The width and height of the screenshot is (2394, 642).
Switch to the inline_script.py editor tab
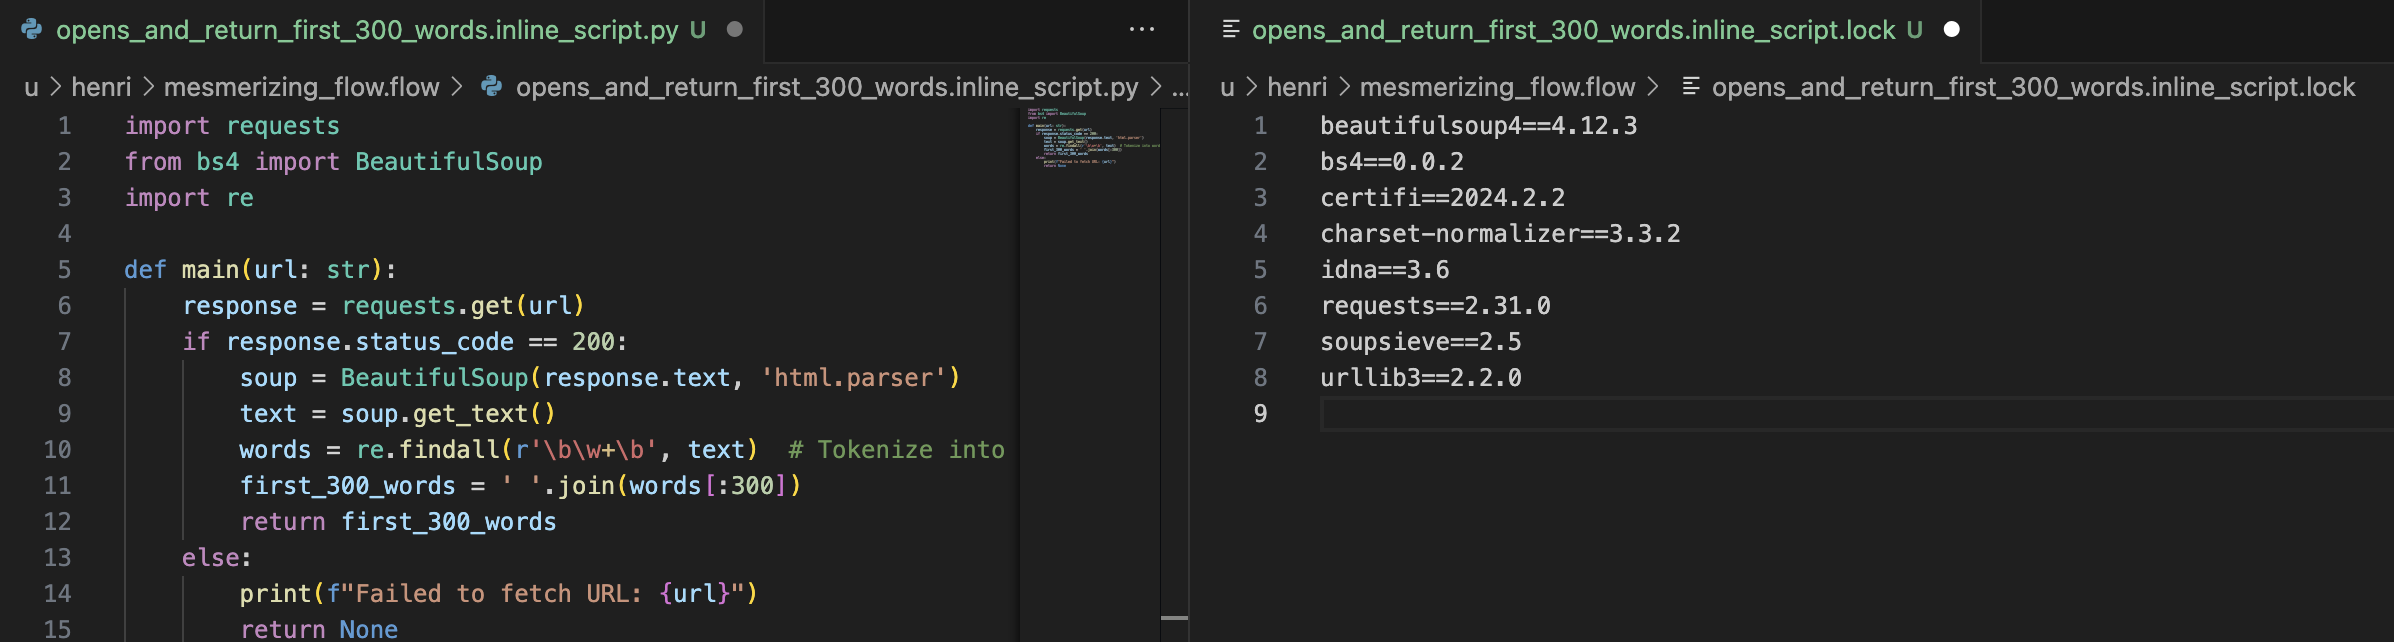pyautogui.click(x=366, y=30)
